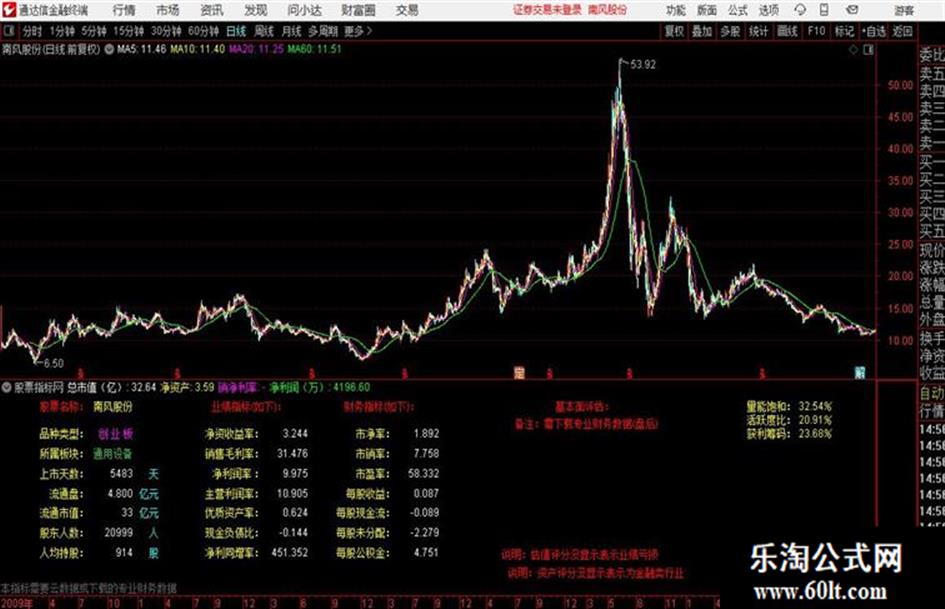Viewport: 945px width, 609px height.
Task: Click the 叠加 overlay button
Action: click(x=702, y=31)
